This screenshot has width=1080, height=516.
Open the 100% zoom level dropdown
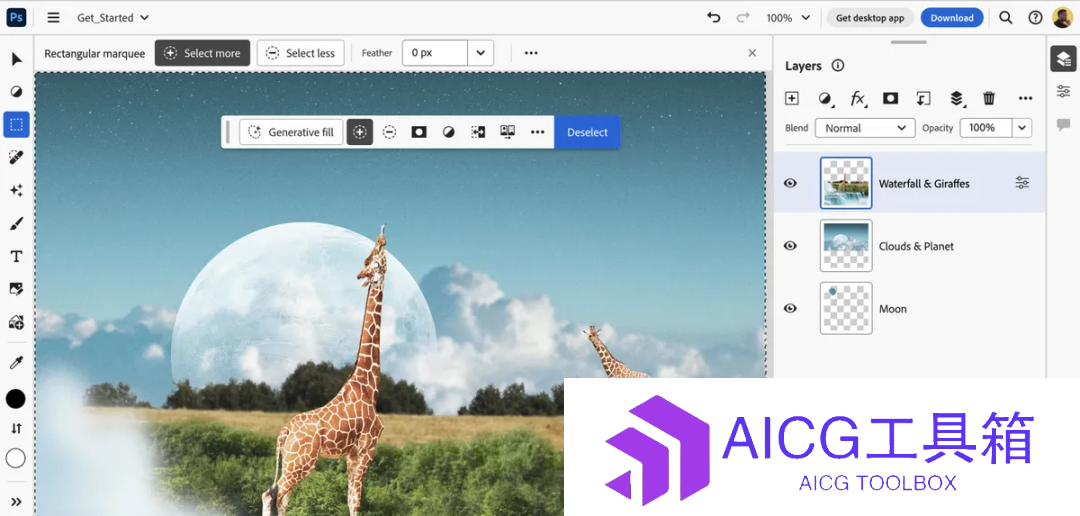tap(788, 18)
